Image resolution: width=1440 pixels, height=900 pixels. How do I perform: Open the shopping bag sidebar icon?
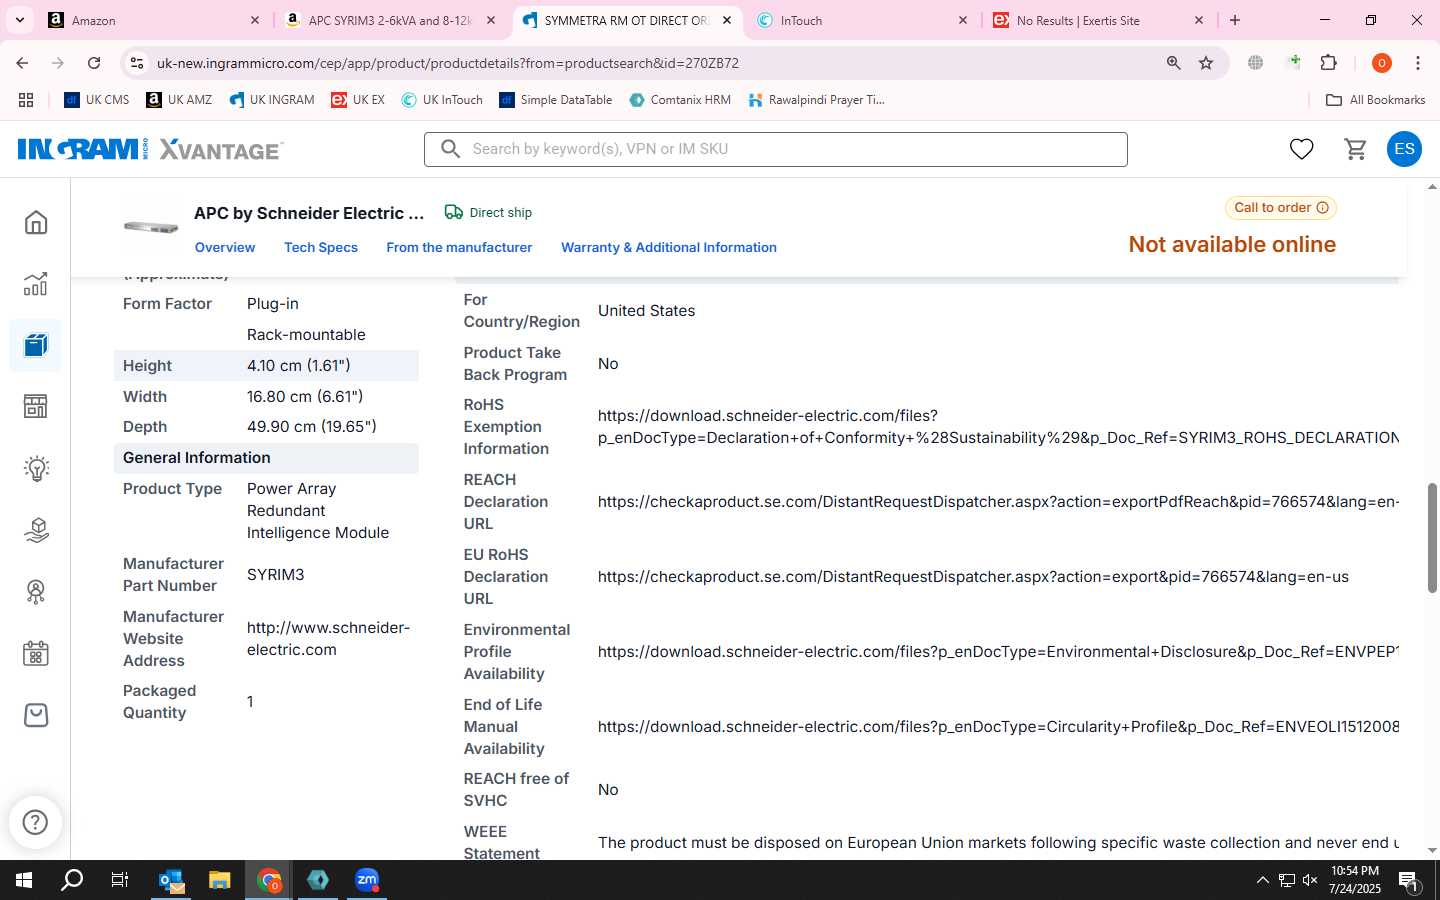36,715
